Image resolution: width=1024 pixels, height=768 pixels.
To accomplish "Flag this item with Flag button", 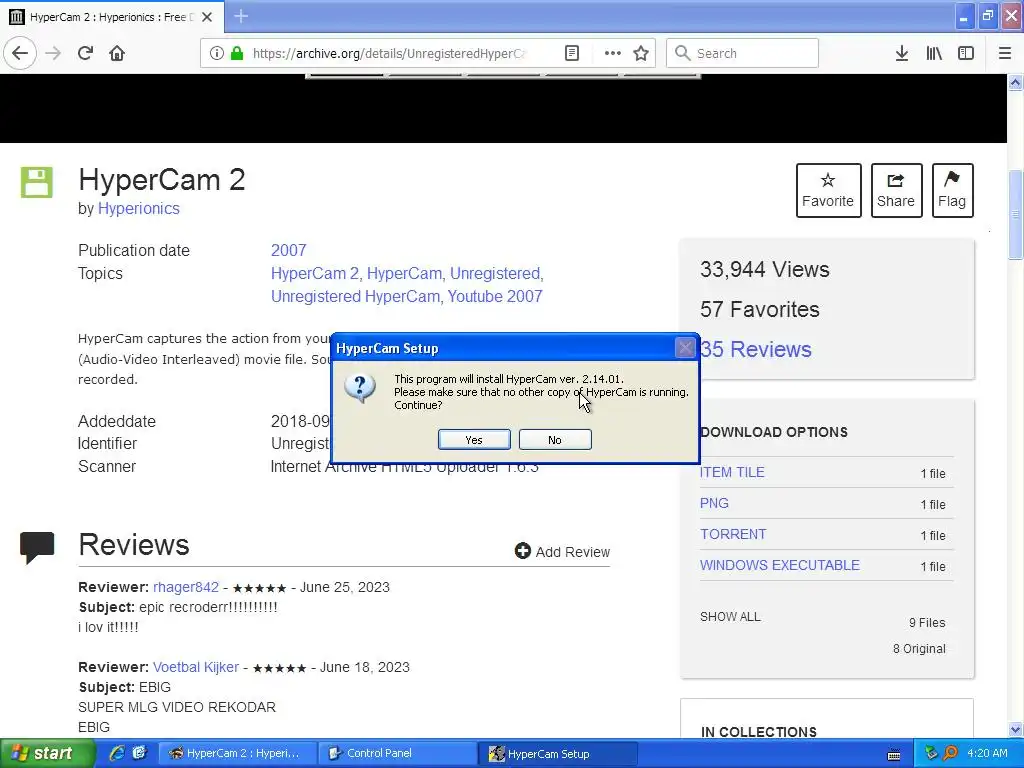I will [952, 190].
